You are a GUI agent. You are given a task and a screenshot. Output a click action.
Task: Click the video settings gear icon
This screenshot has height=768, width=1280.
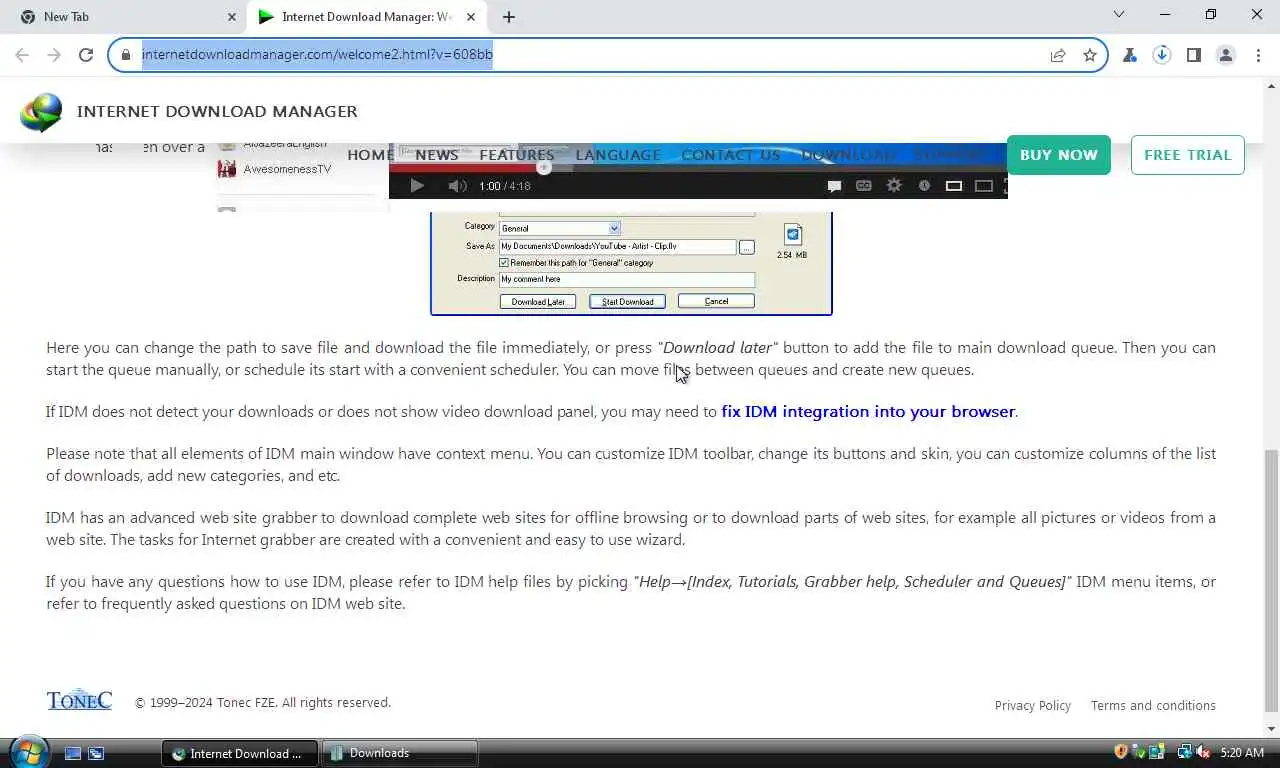point(894,186)
